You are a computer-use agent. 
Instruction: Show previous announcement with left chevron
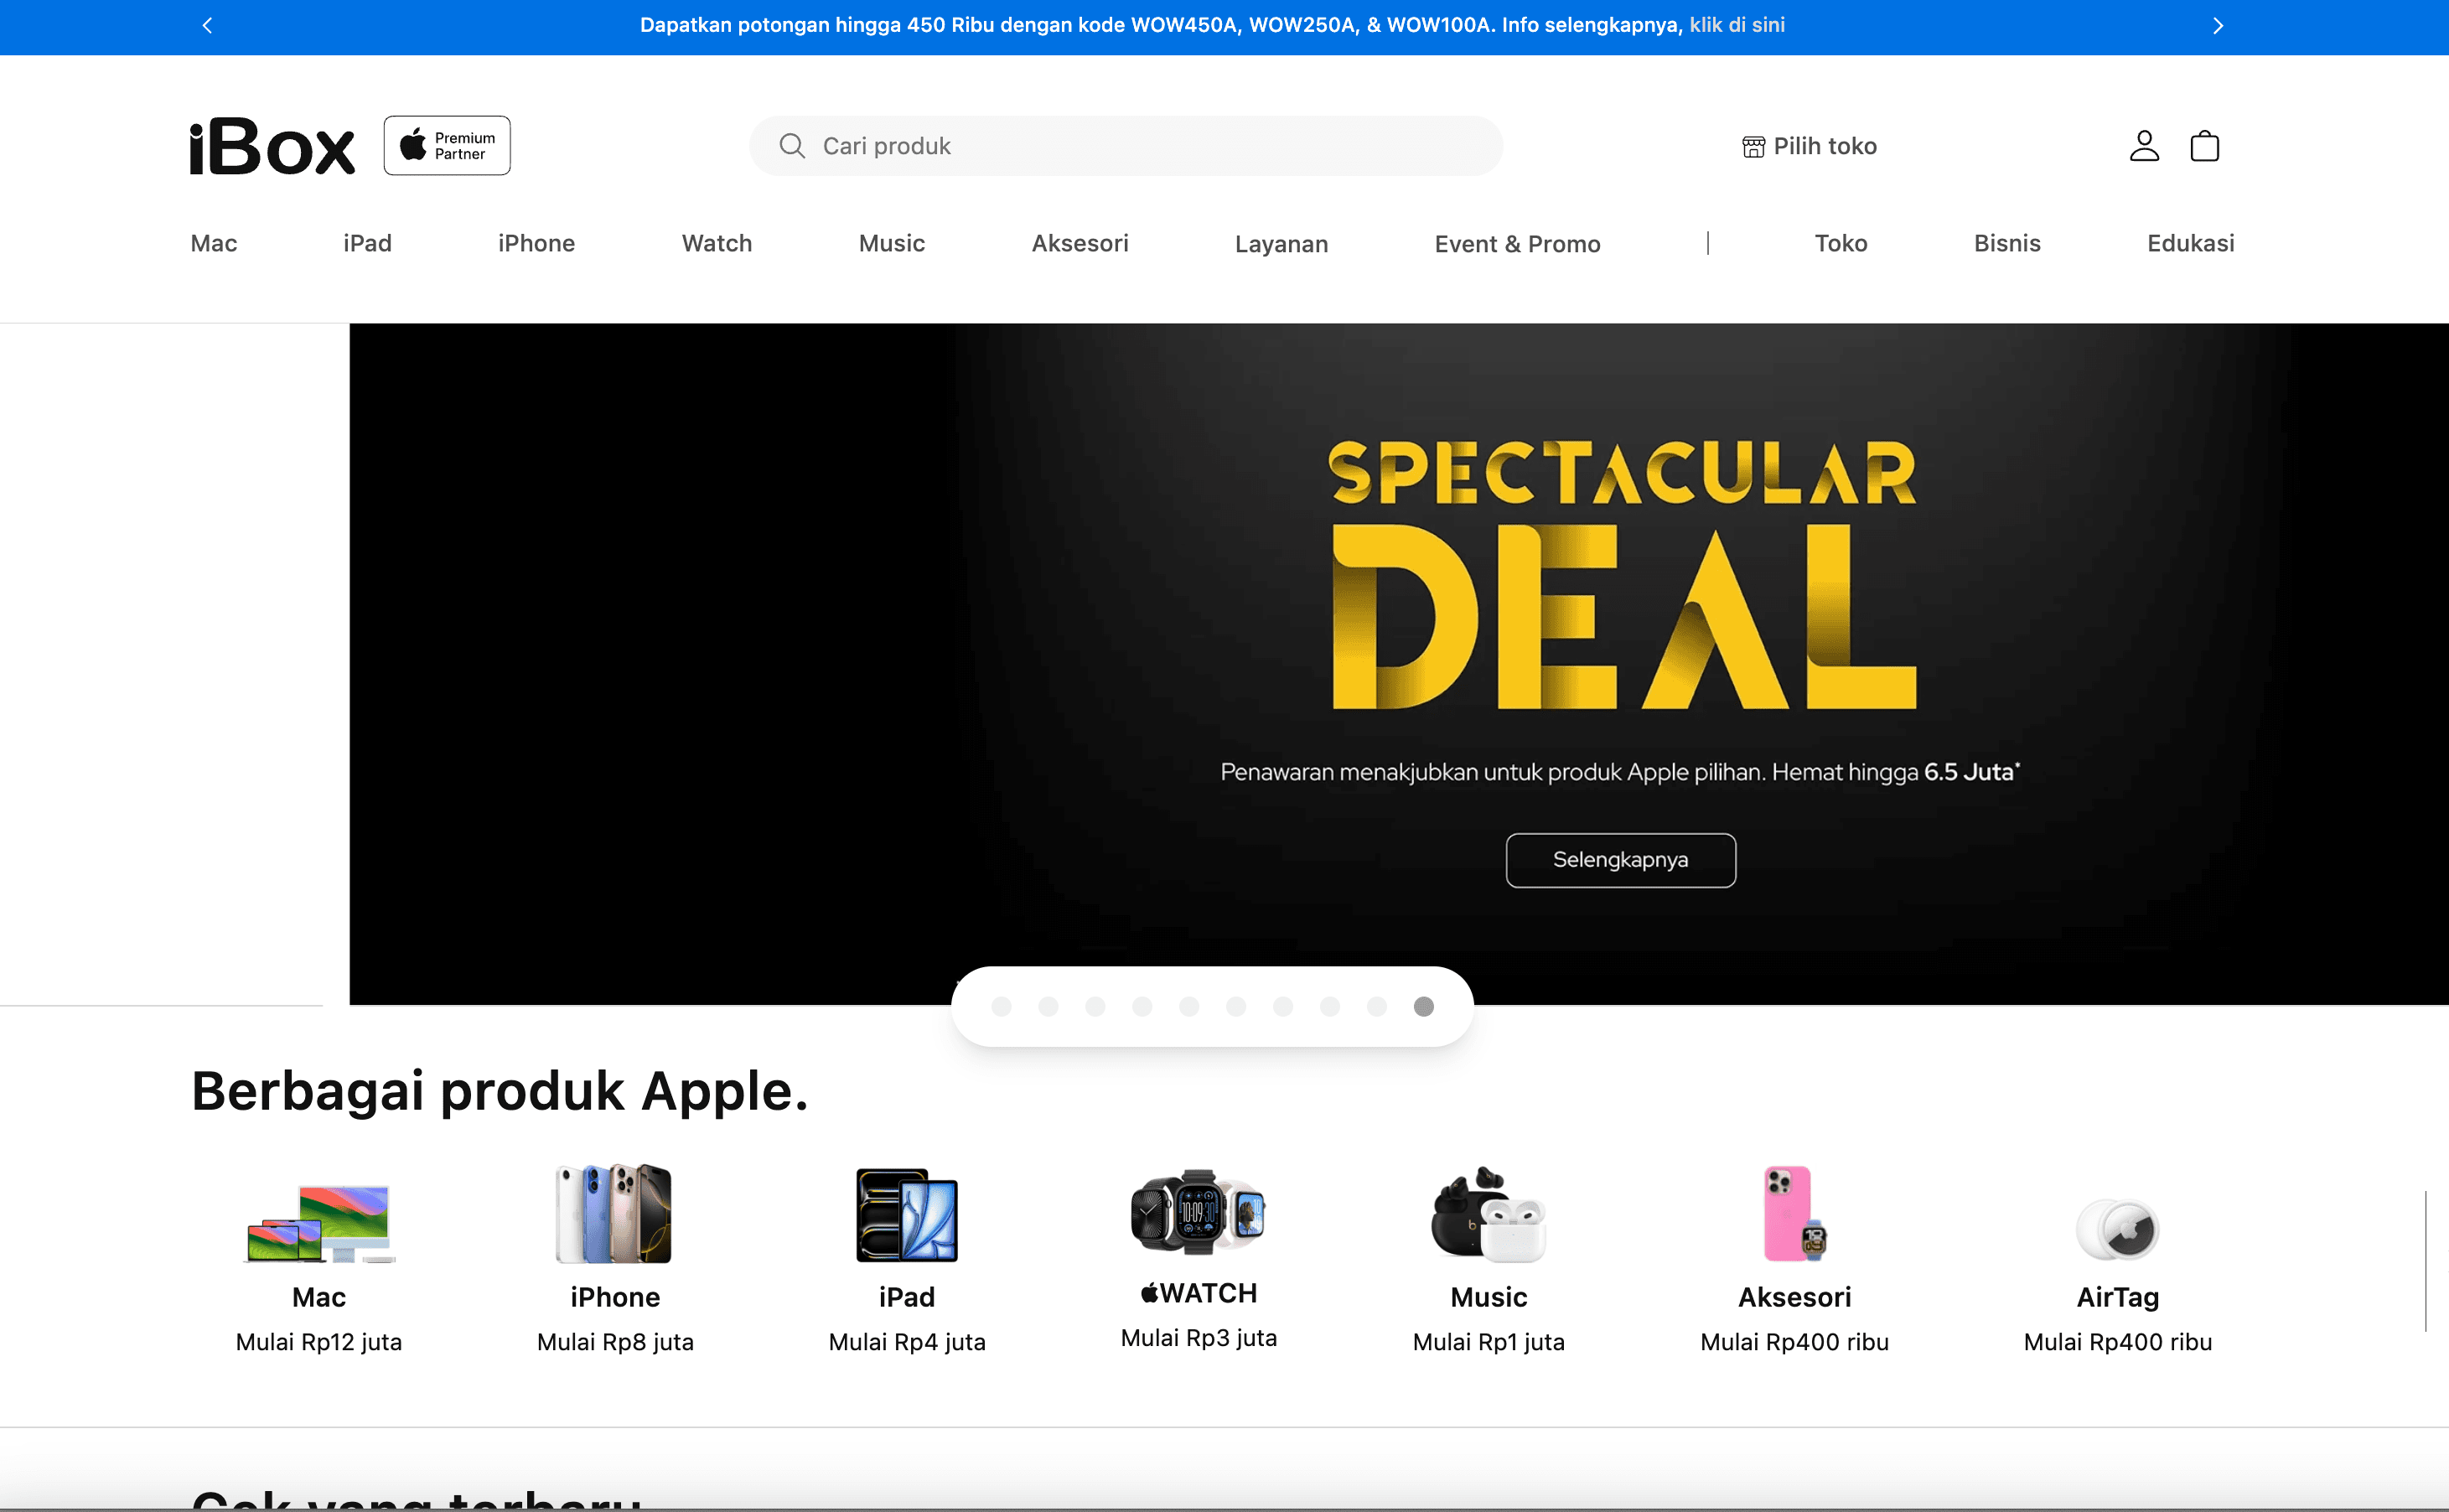[207, 26]
